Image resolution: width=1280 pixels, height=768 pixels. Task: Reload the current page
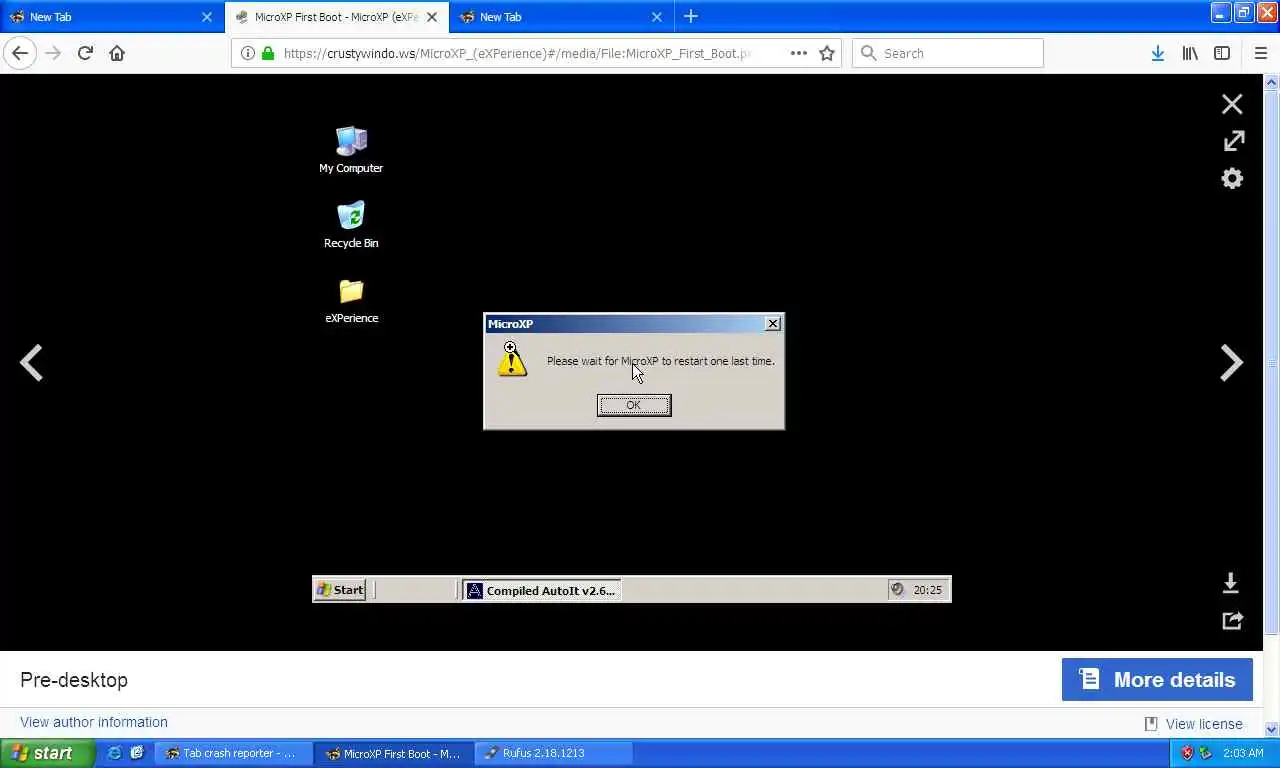pyautogui.click(x=85, y=53)
